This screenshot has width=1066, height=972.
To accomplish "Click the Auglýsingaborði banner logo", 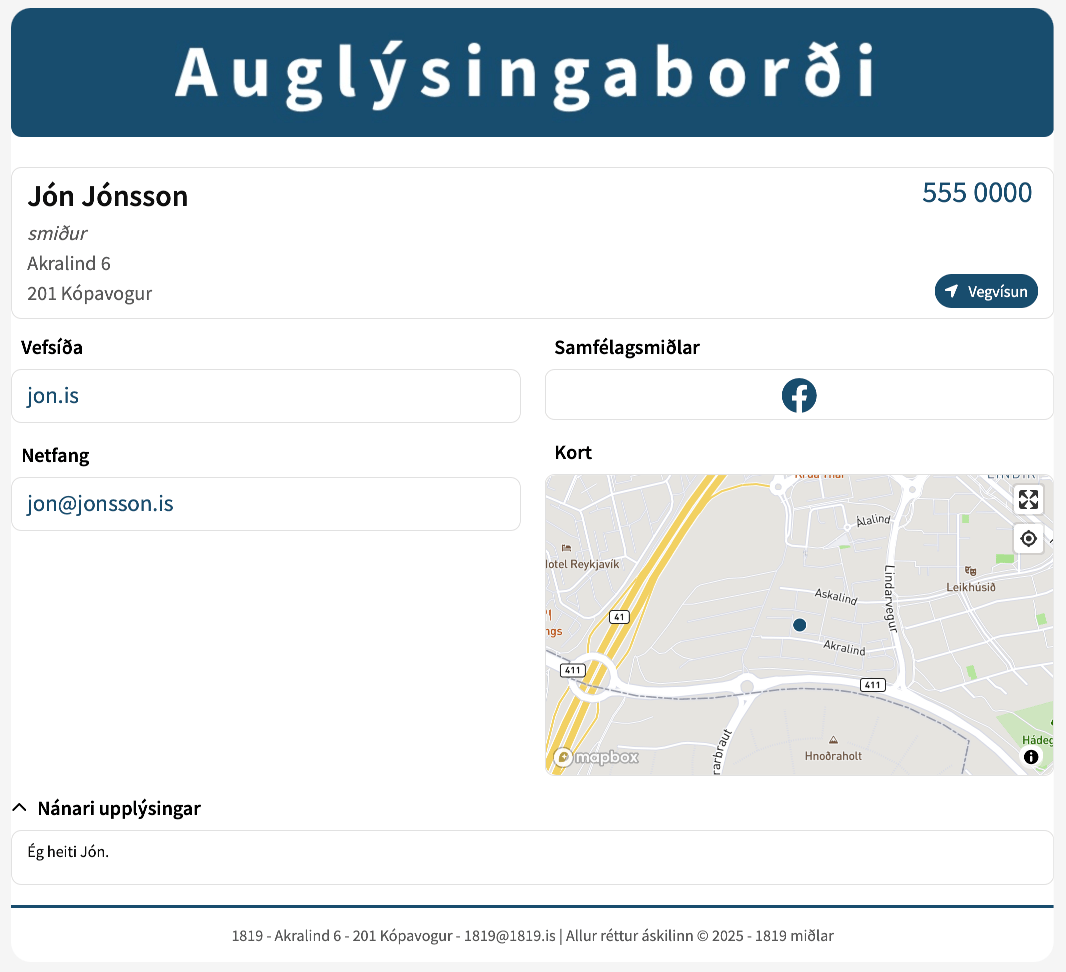I will pyautogui.click(x=532, y=71).
